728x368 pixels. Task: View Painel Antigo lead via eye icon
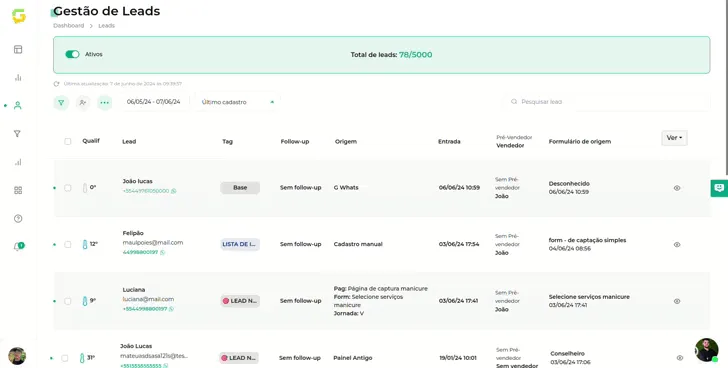click(680, 358)
